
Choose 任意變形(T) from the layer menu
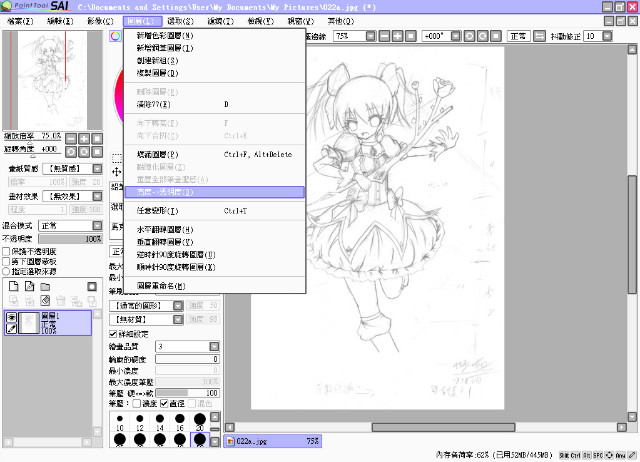click(x=215, y=211)
